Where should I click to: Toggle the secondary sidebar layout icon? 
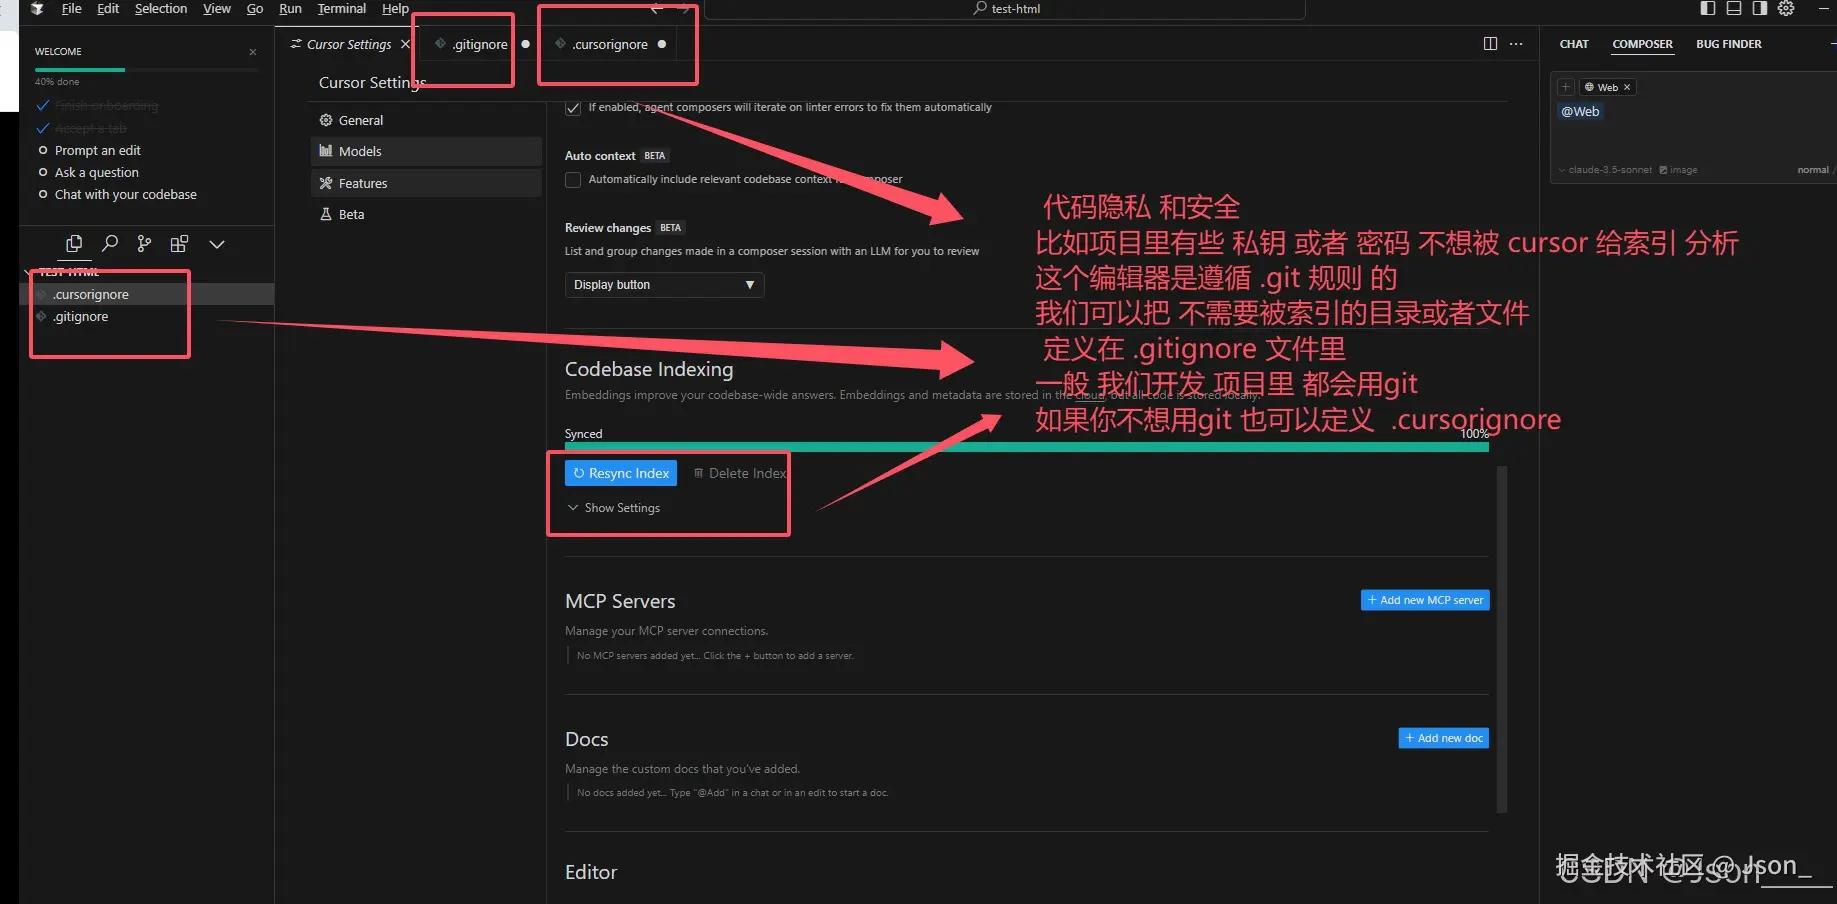pos(1760,8)
